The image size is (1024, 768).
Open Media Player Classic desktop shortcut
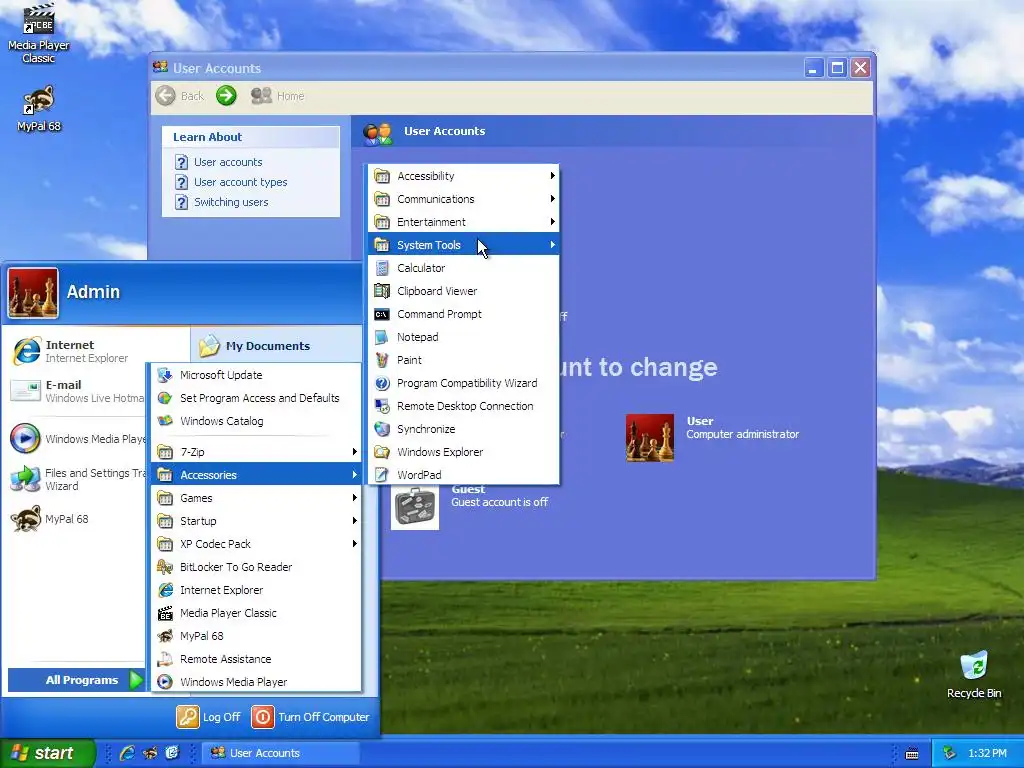tap(39, 33)
